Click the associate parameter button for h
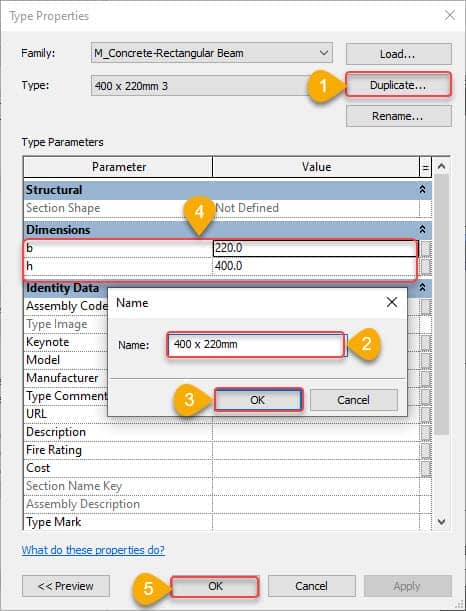 pos(426,267)
